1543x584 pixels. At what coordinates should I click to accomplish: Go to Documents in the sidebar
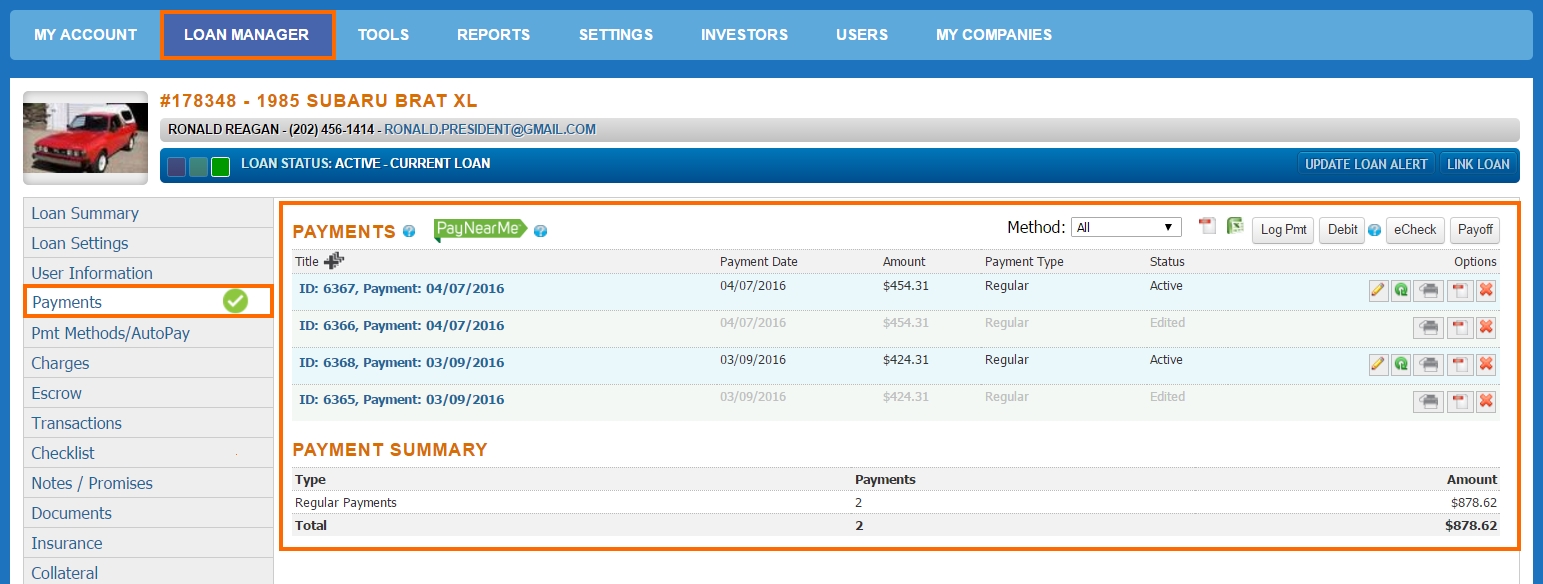coord(148,513)
